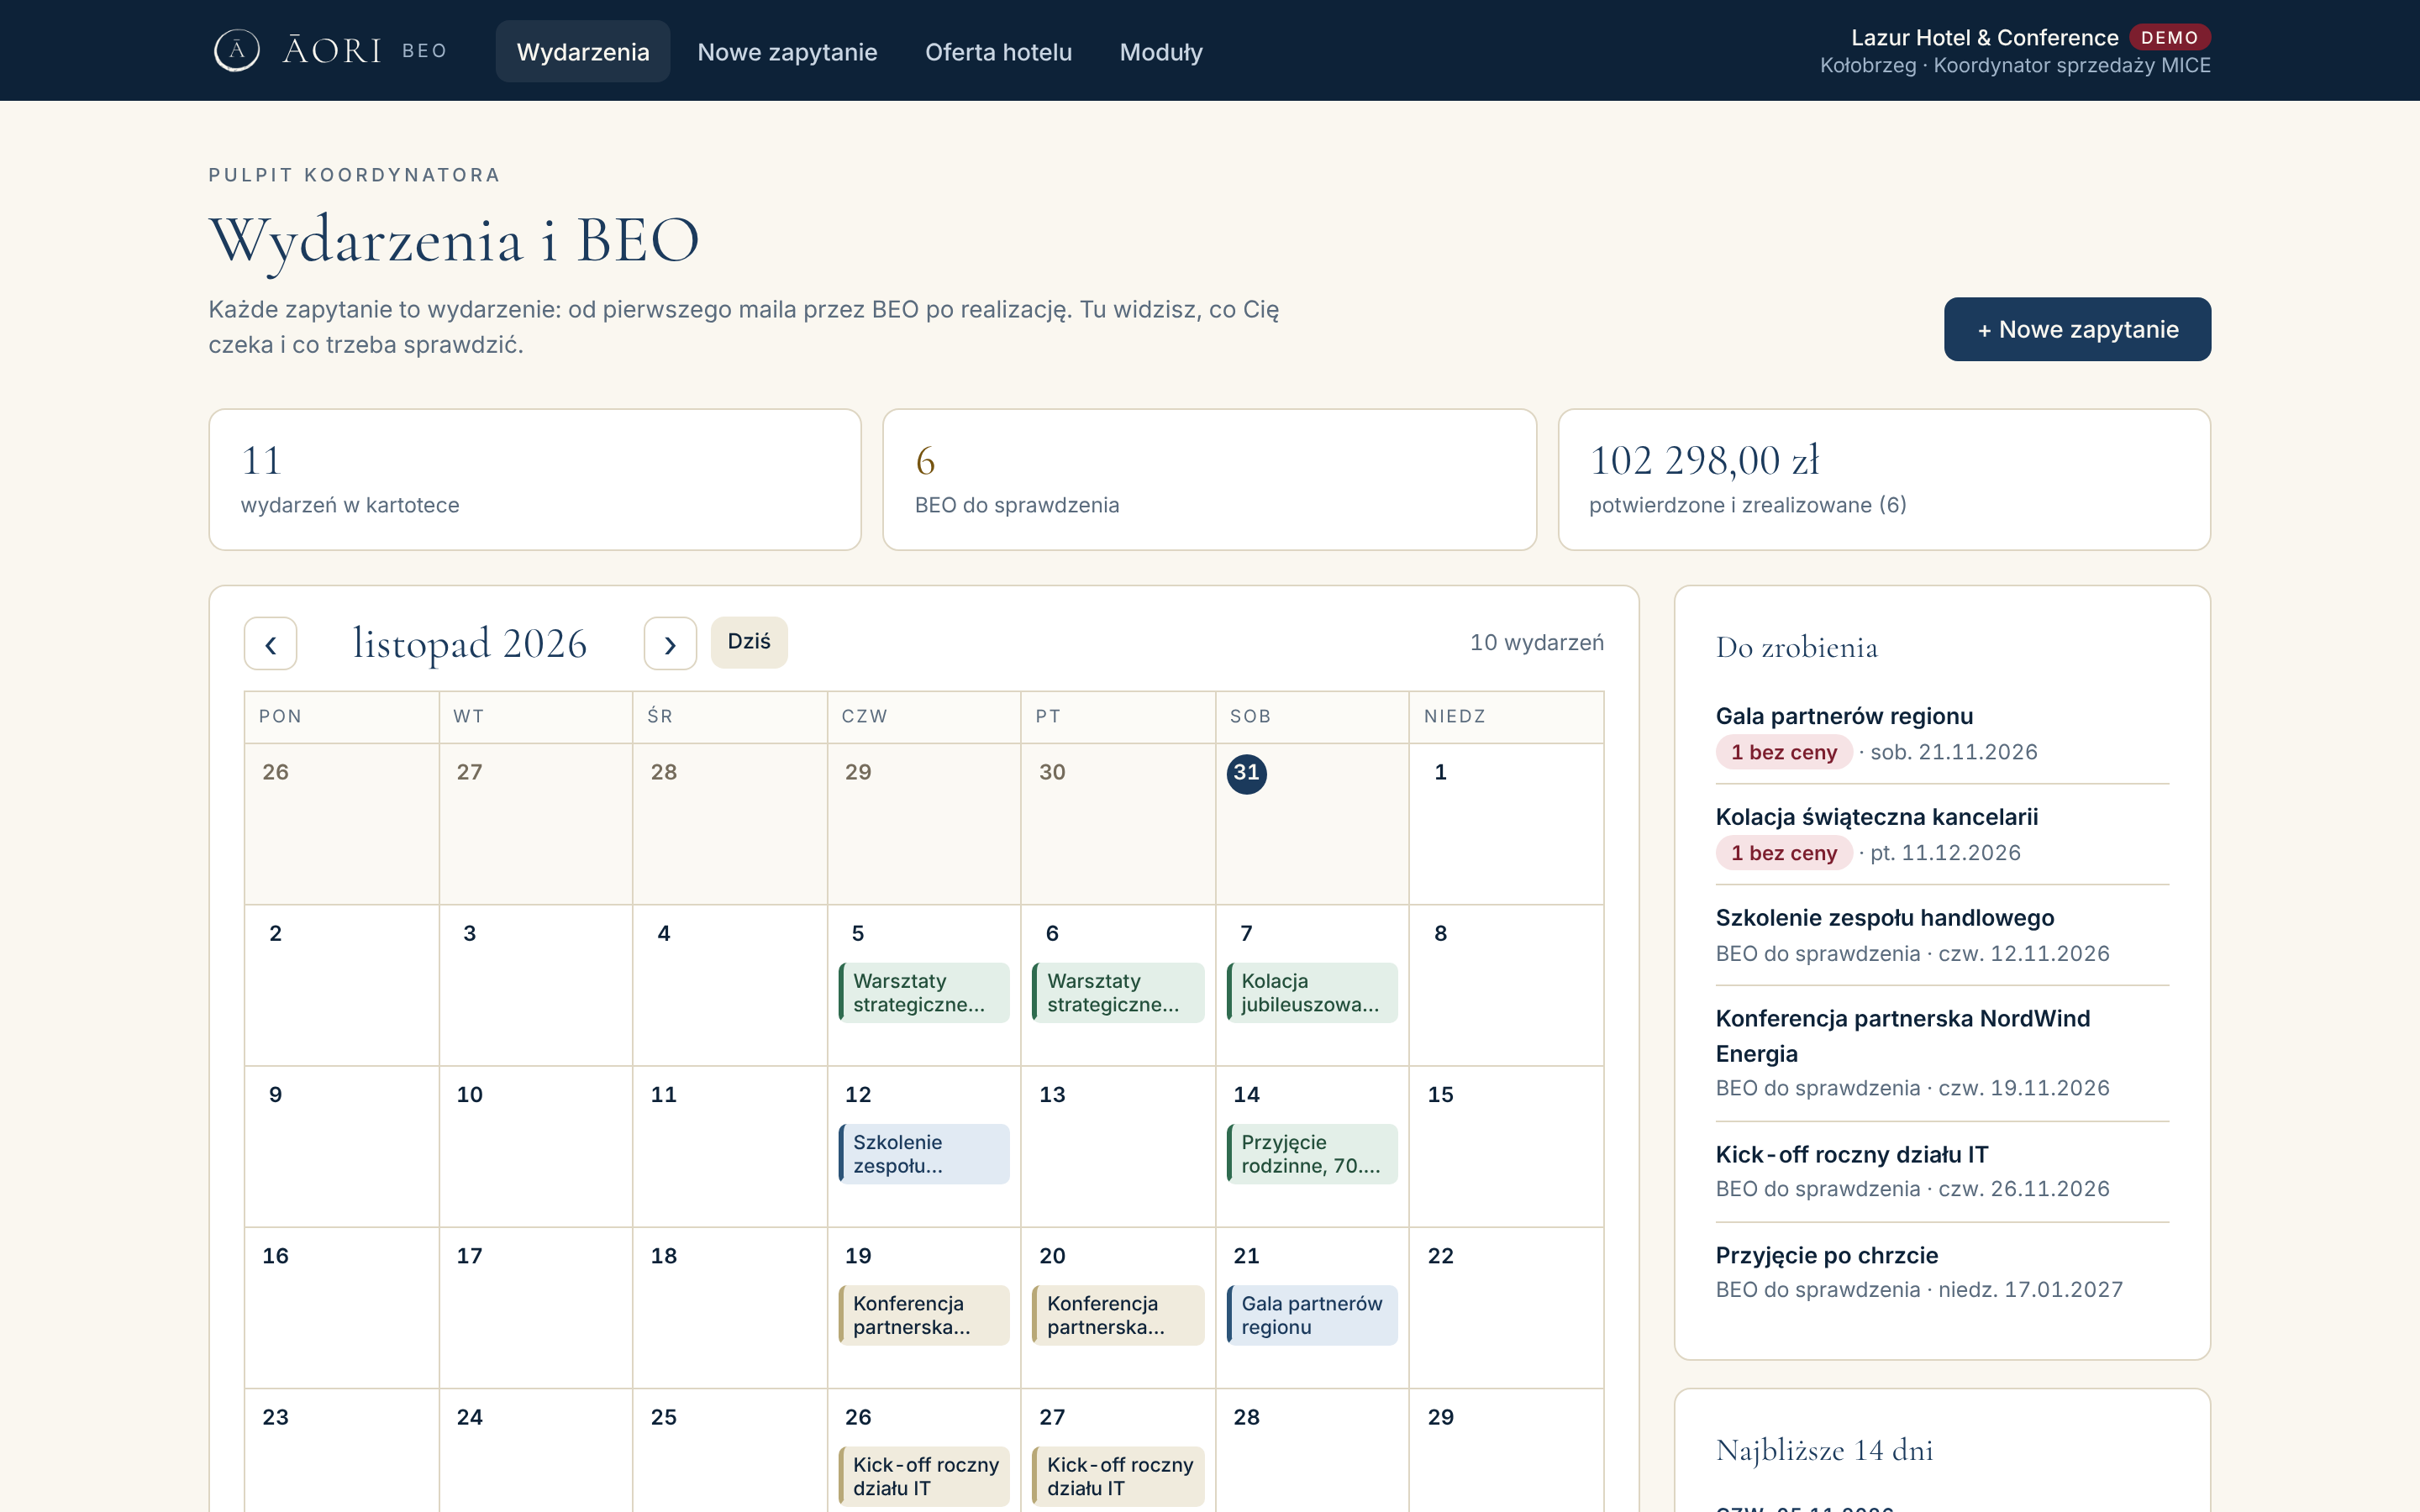This screenshot has width=2420, height=1512.
Task: Open Kolacja jubileuszowa event on the 7th
Action: tap(1312, 993)
